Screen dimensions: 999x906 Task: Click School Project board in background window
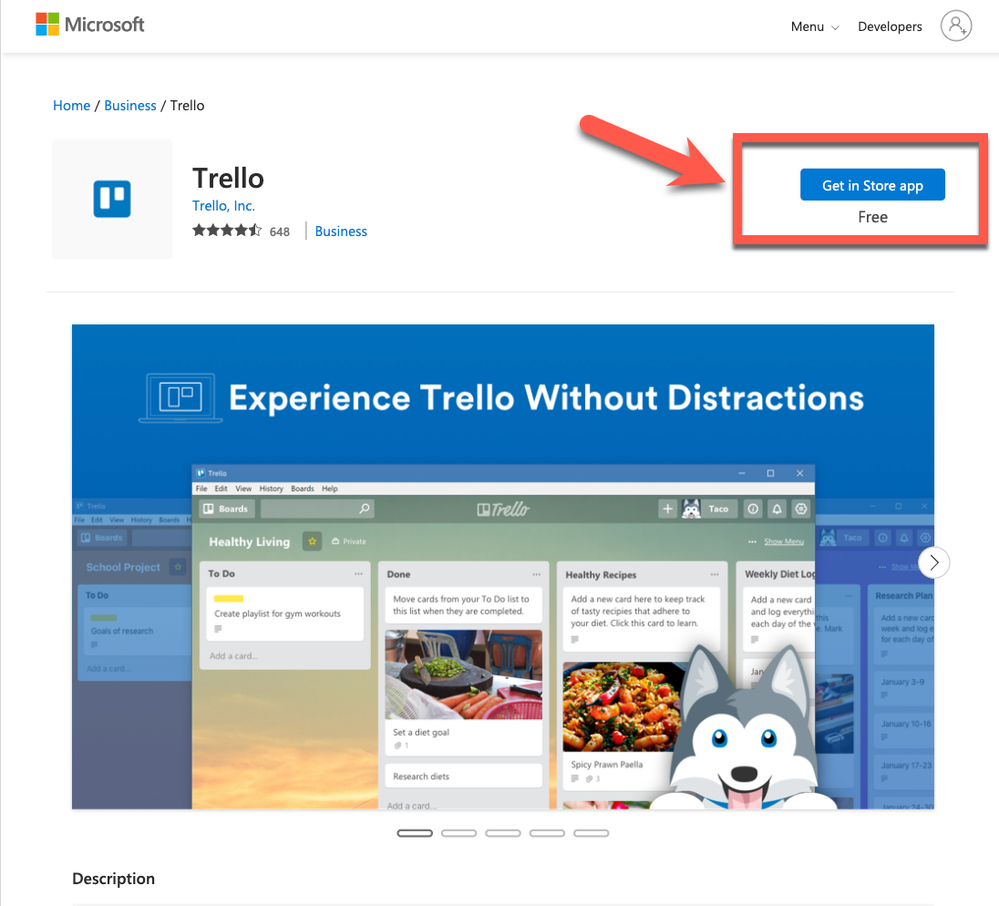(x=123, y=567)
